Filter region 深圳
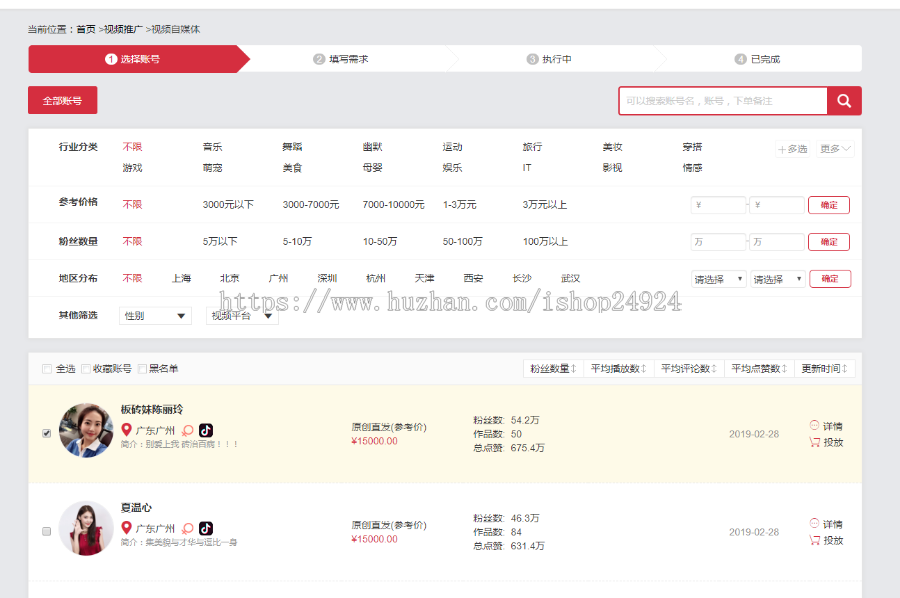This screenshot has height=598, width=900. (x=327, y=278)
